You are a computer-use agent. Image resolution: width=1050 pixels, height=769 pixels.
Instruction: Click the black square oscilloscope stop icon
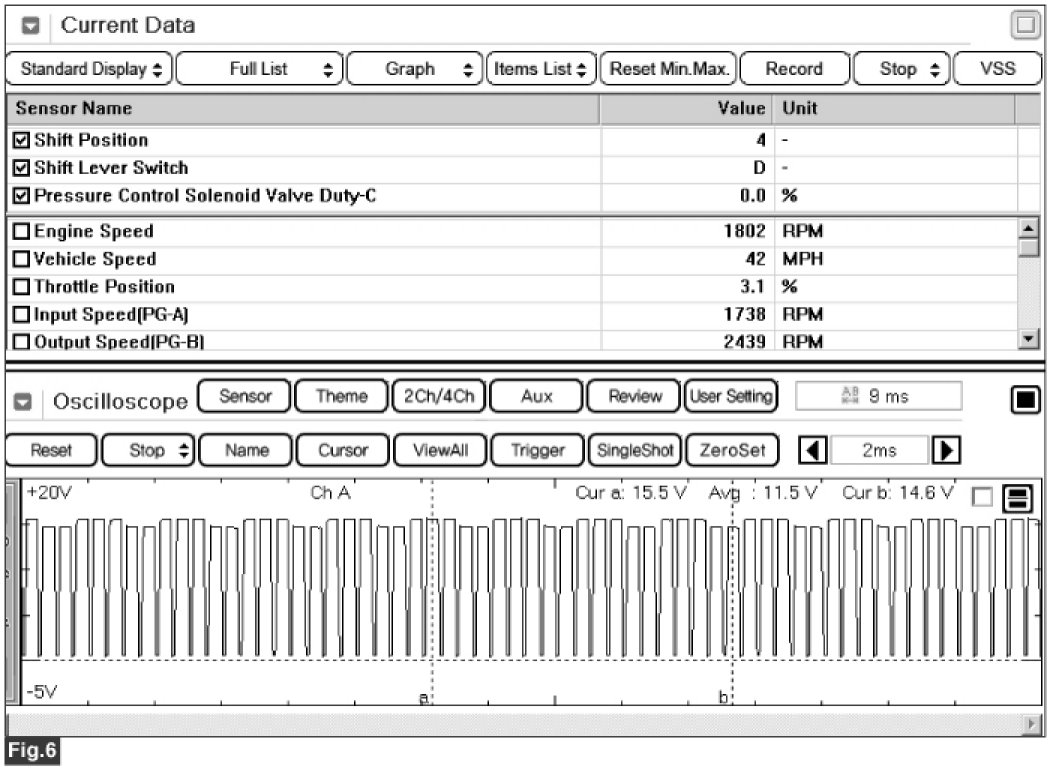1023,401
